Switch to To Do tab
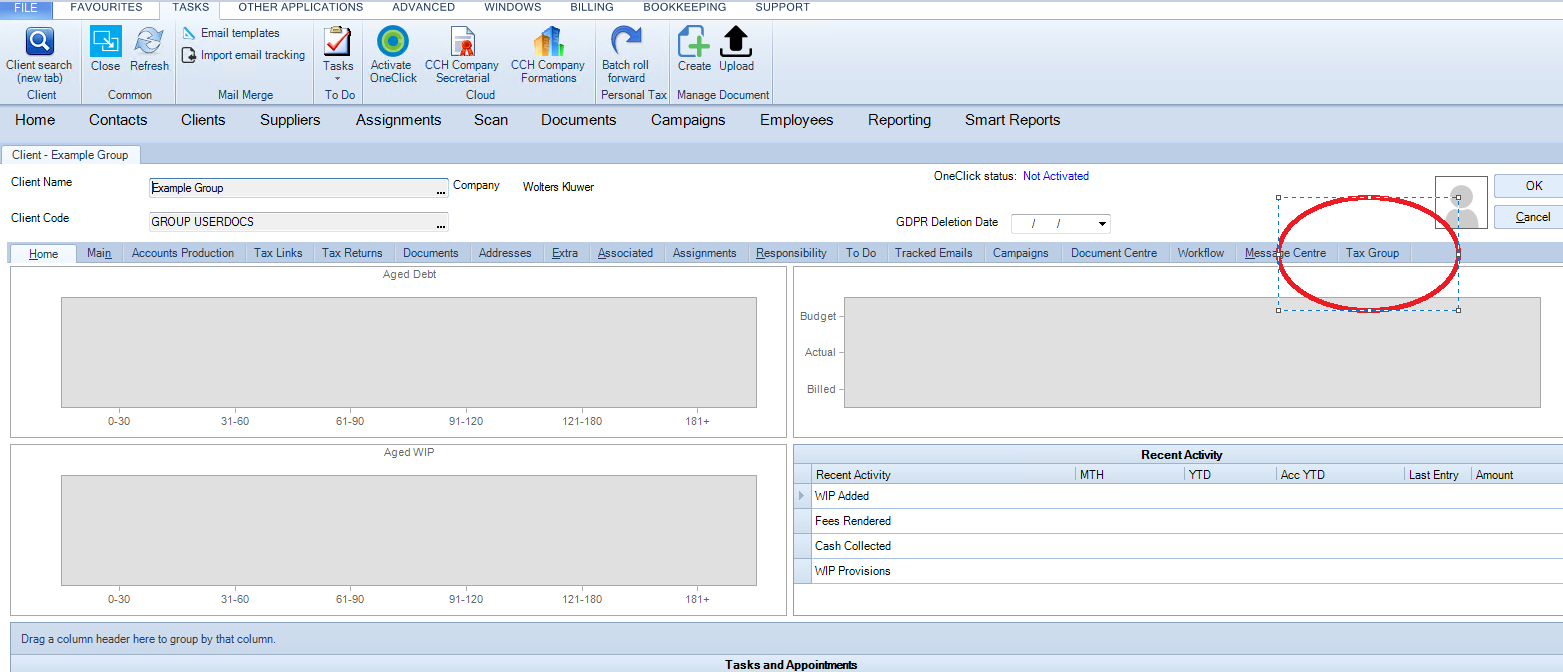 [x=861, y=253]
